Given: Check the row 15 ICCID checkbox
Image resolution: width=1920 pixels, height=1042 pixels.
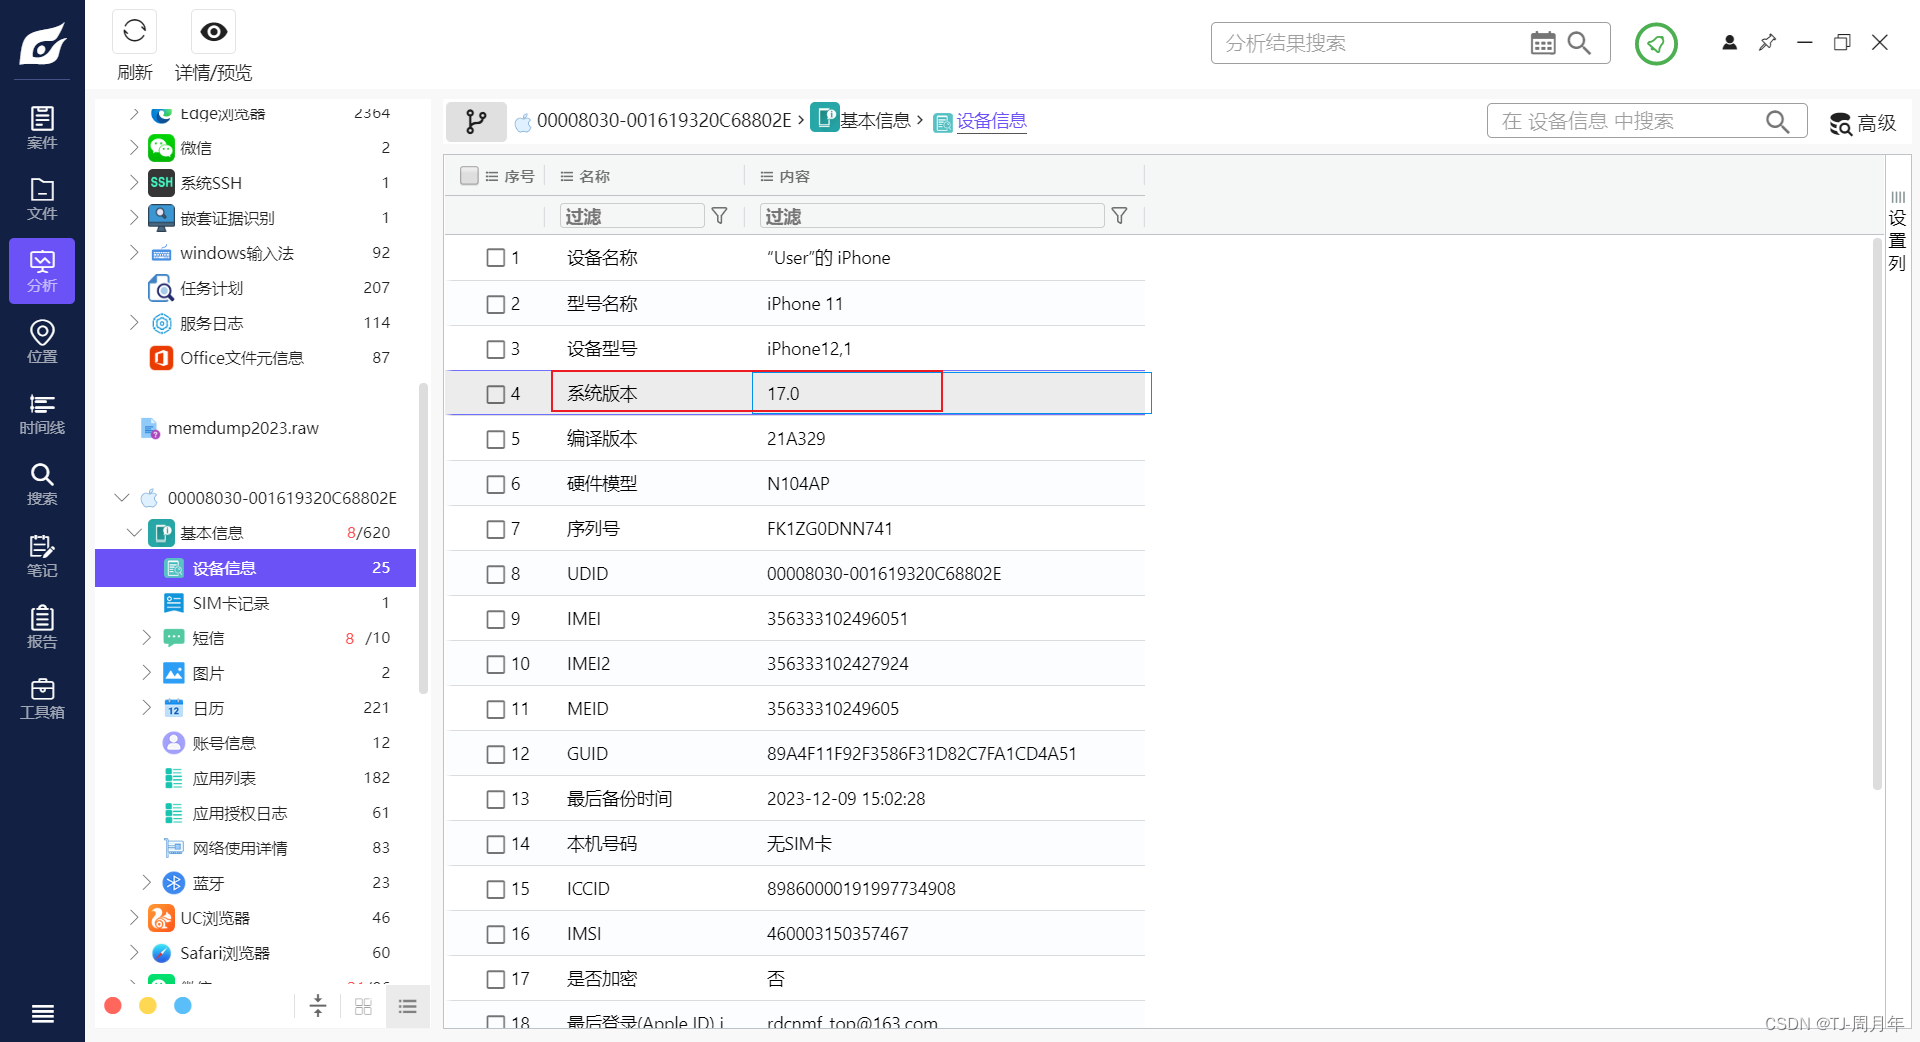Looking at the screenshot, I should coord(495,889).
